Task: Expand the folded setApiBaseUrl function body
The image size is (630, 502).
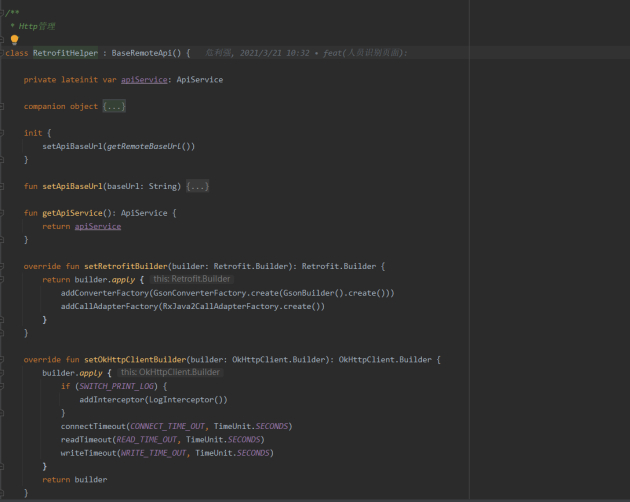Action: (197, 186)
